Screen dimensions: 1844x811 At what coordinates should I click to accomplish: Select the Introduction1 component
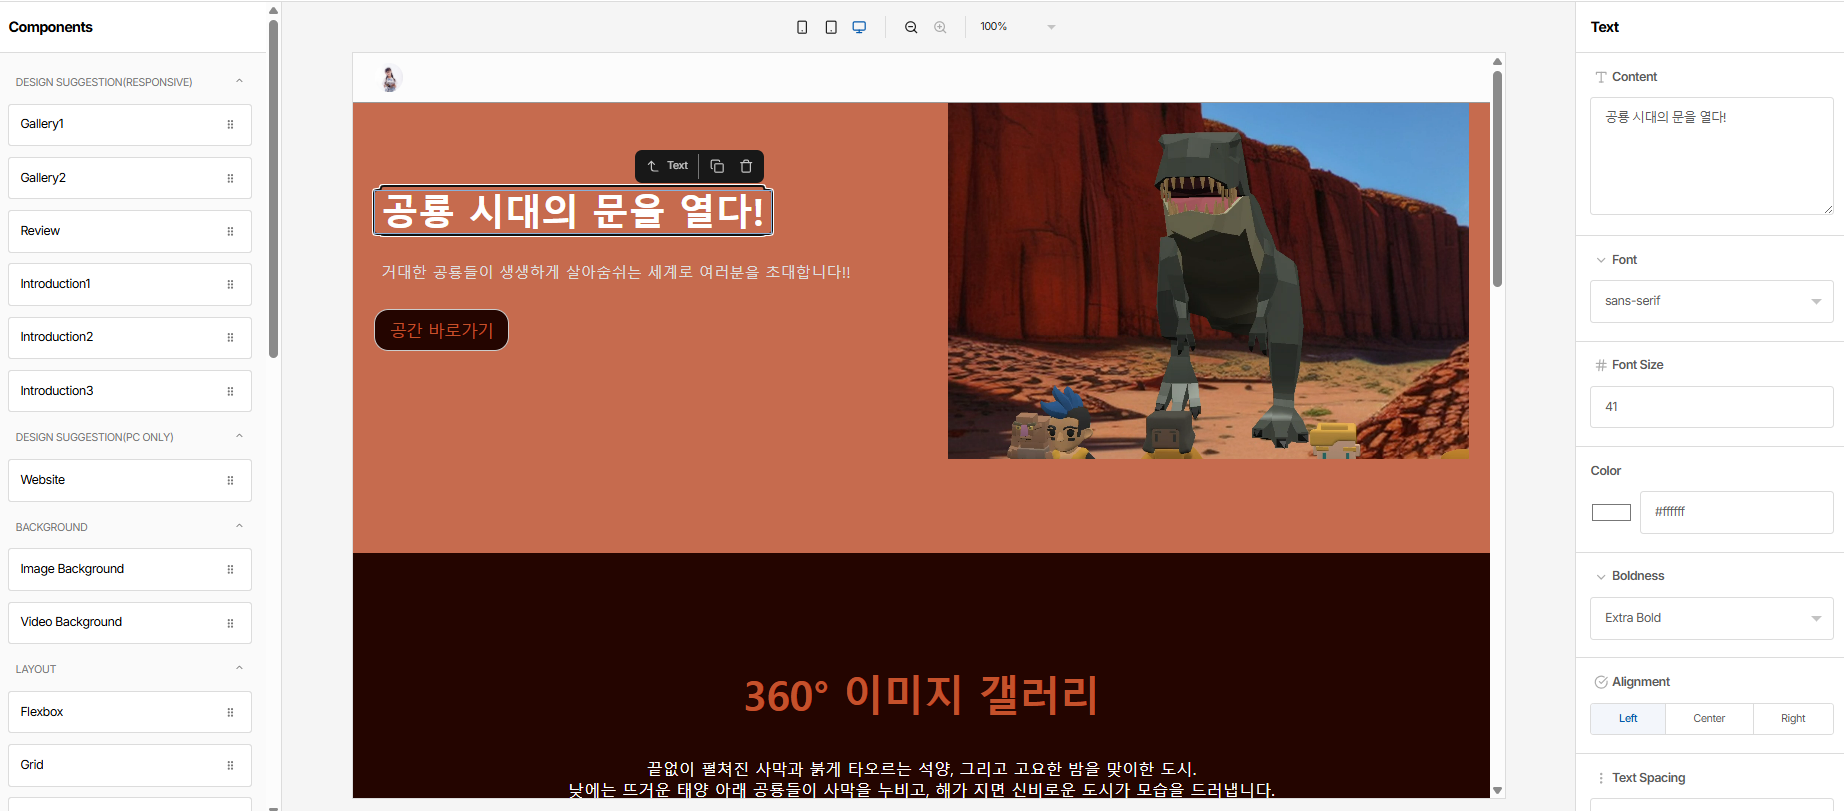click(x=130, y=284)
